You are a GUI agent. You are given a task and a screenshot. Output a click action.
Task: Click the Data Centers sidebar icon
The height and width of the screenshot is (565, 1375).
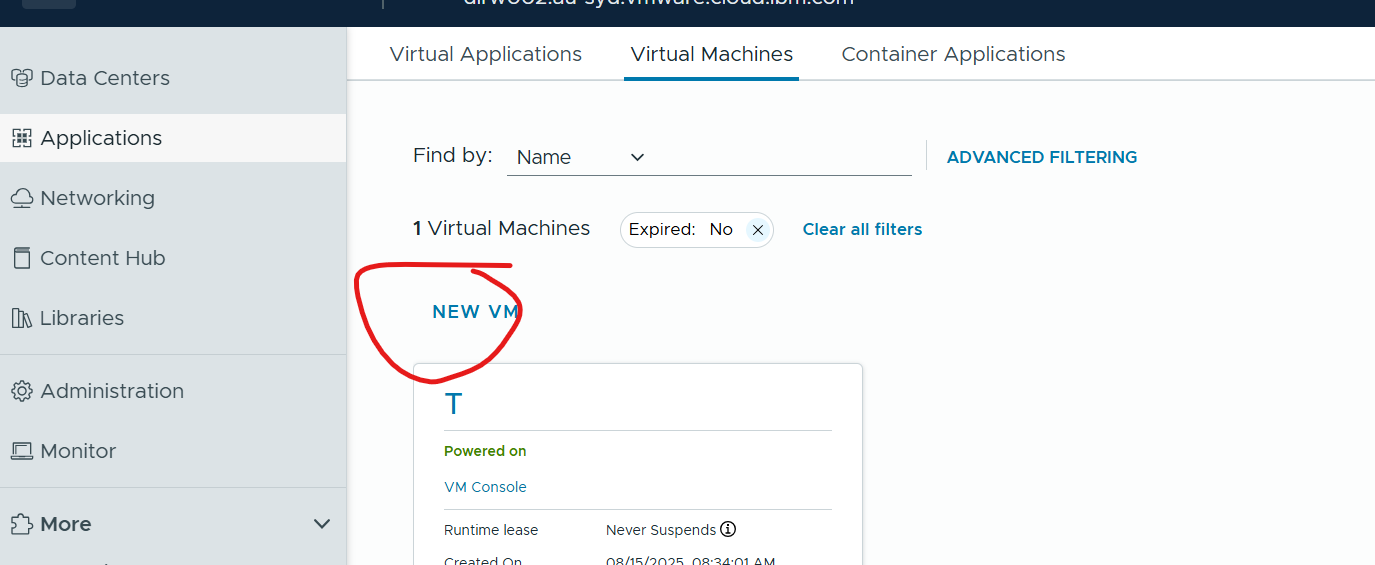[22, 78]
